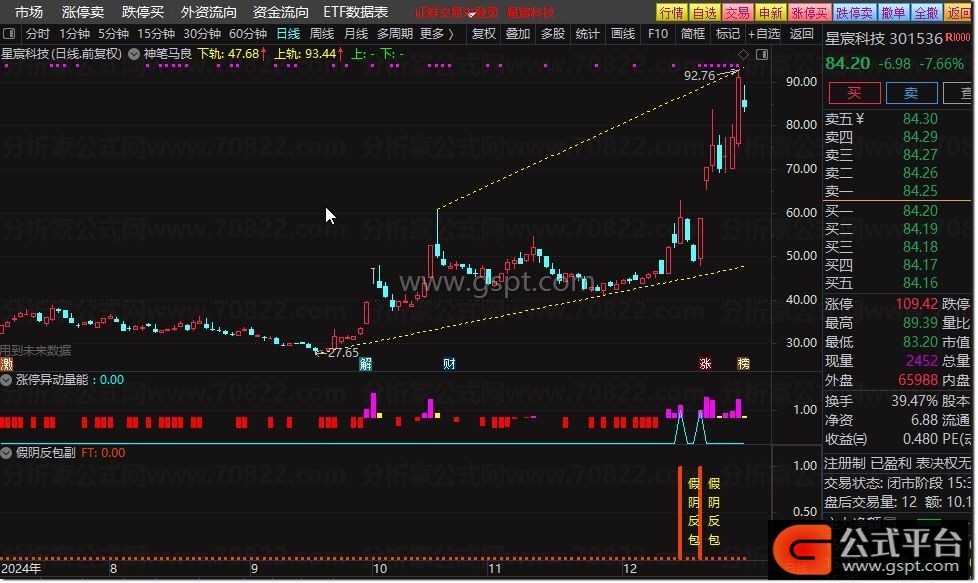Viewport: 978px width, 583px height.
Task: Click the blue 卖 sell button
Action: click(911, 94)
